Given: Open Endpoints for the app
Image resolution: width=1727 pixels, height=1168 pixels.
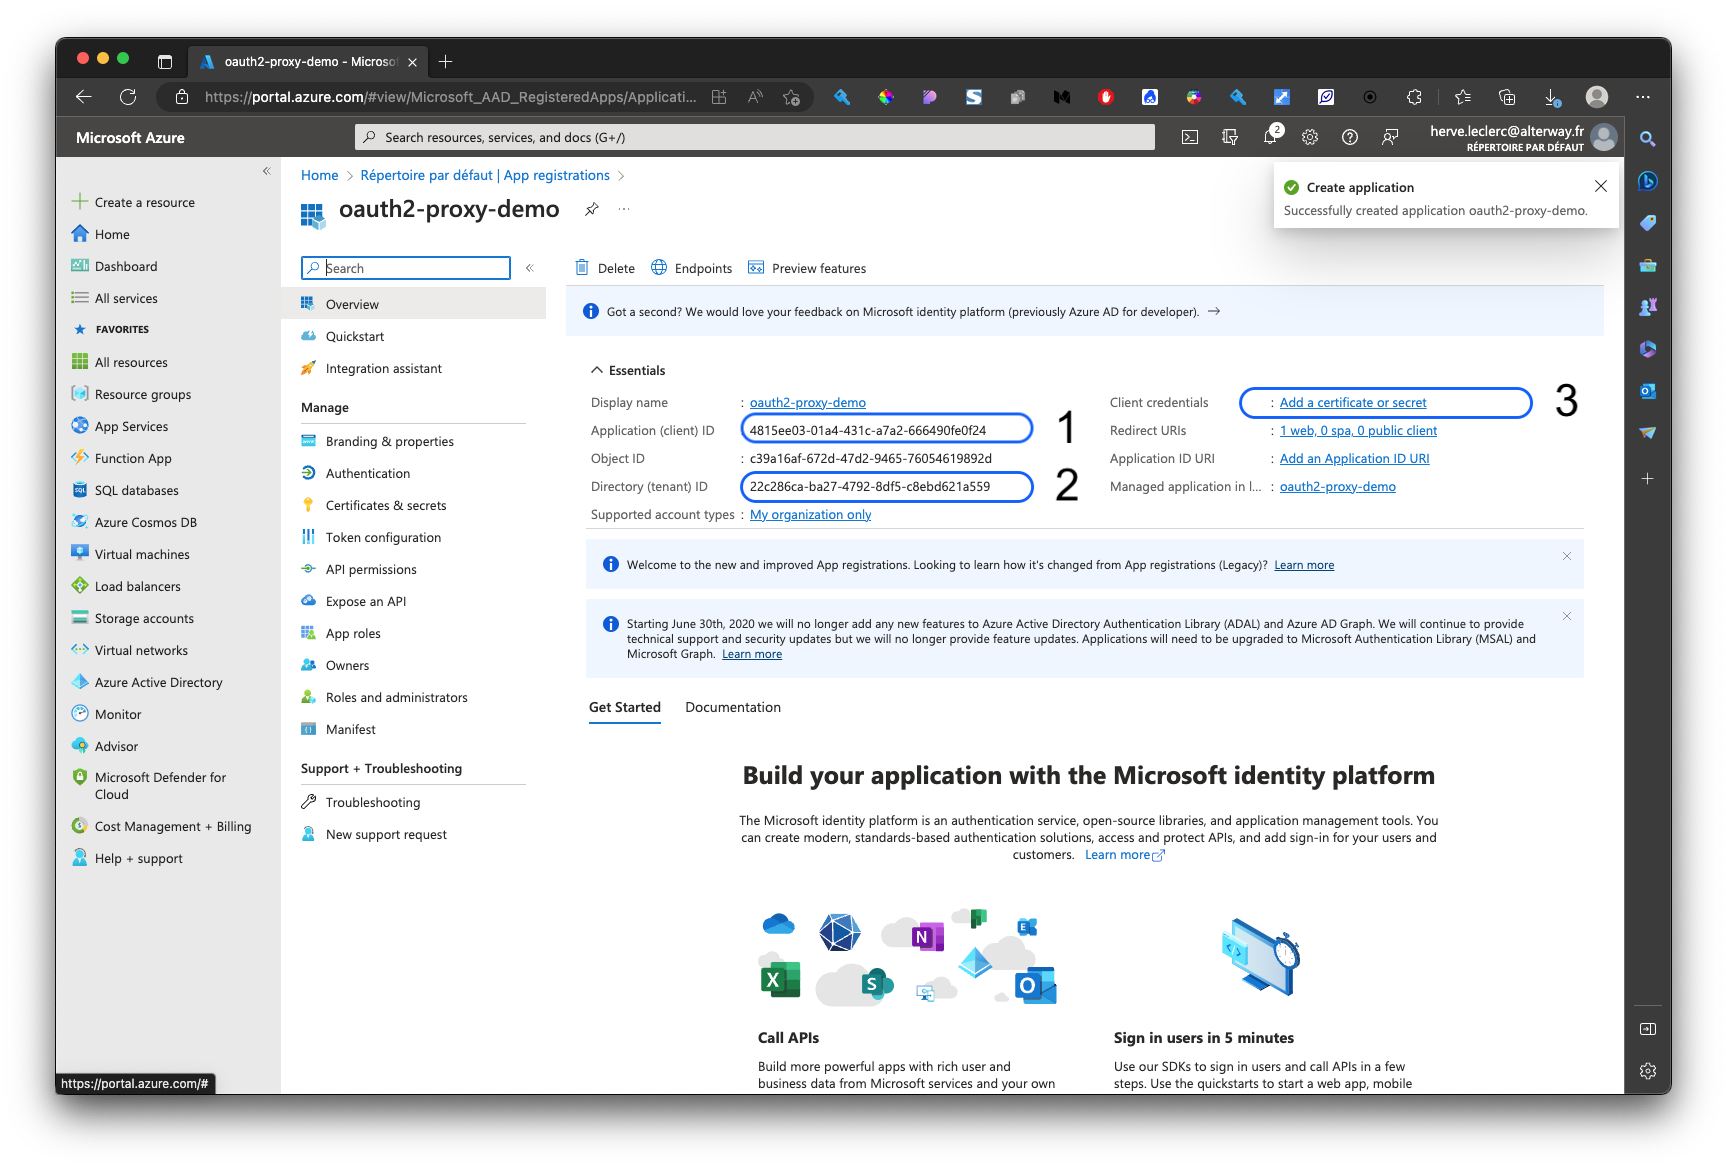Looking at the screenshot, I should (x=692, y=268).
